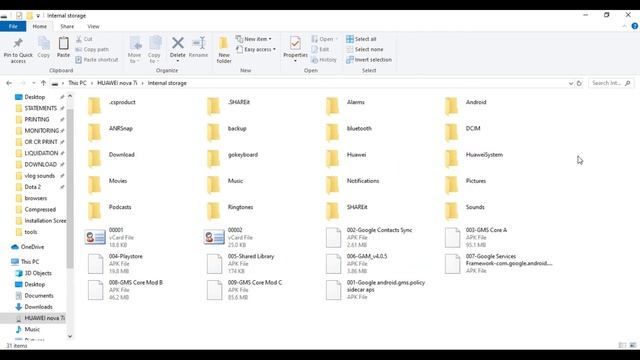Switch to the View ribbon tab

click(93, 26)
